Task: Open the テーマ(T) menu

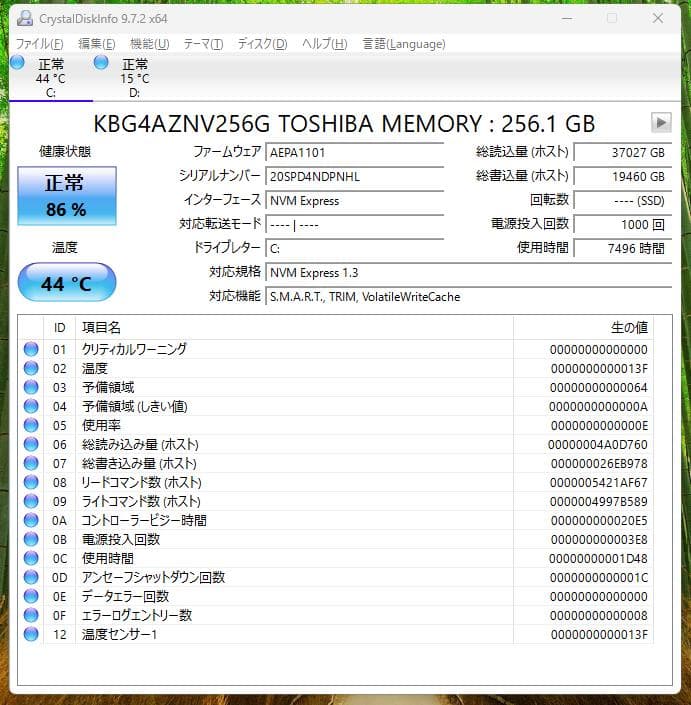Action: 203,44
